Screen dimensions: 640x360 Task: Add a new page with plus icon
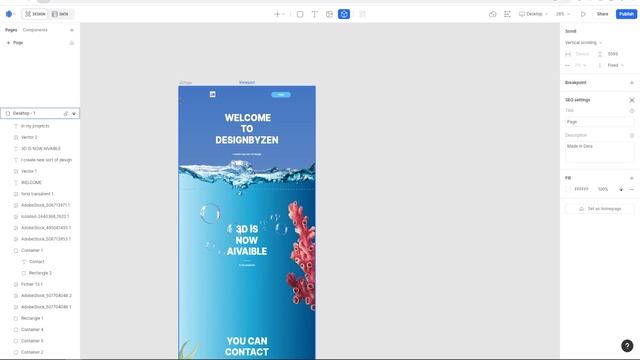[x=72, y=30]
